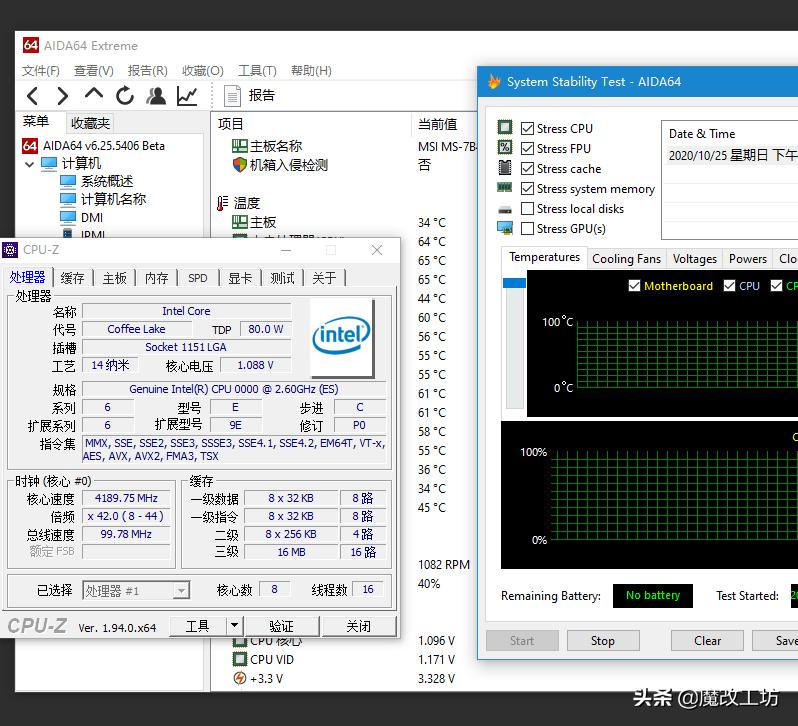
Task: Enable the Stress local disks checkbox
Action: [x=527, y=208]
